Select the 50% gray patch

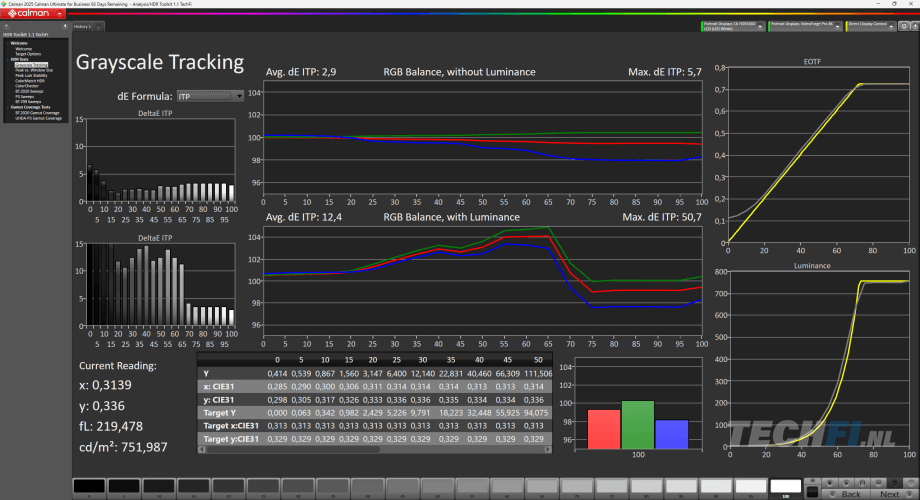[437, 486]
